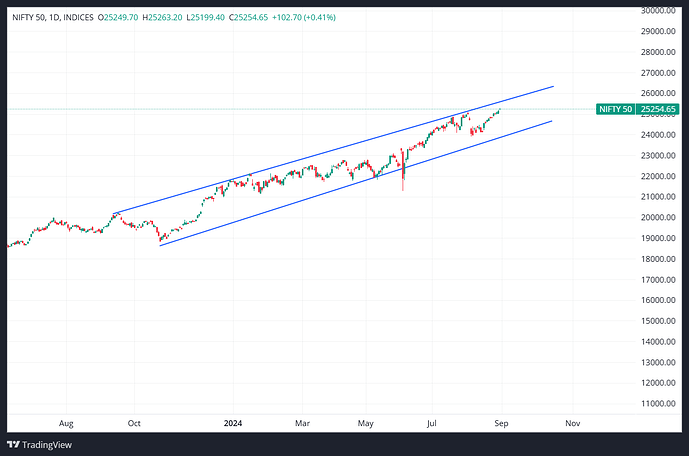Select the open value O25249.70
Image resolution: width=689 pixels, height=456 pixels.
click(x=118, y=18)
